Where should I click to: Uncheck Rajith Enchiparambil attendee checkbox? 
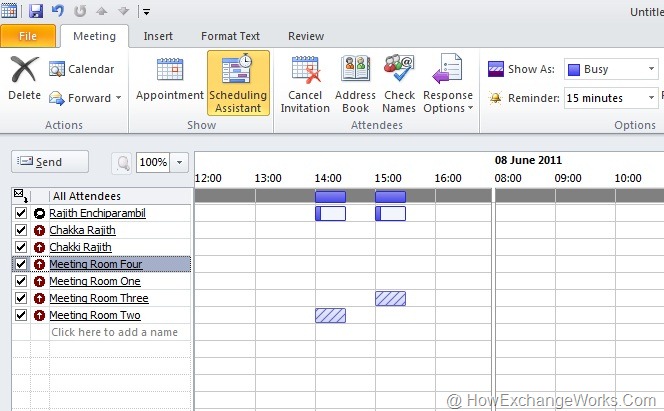(21, 213)
